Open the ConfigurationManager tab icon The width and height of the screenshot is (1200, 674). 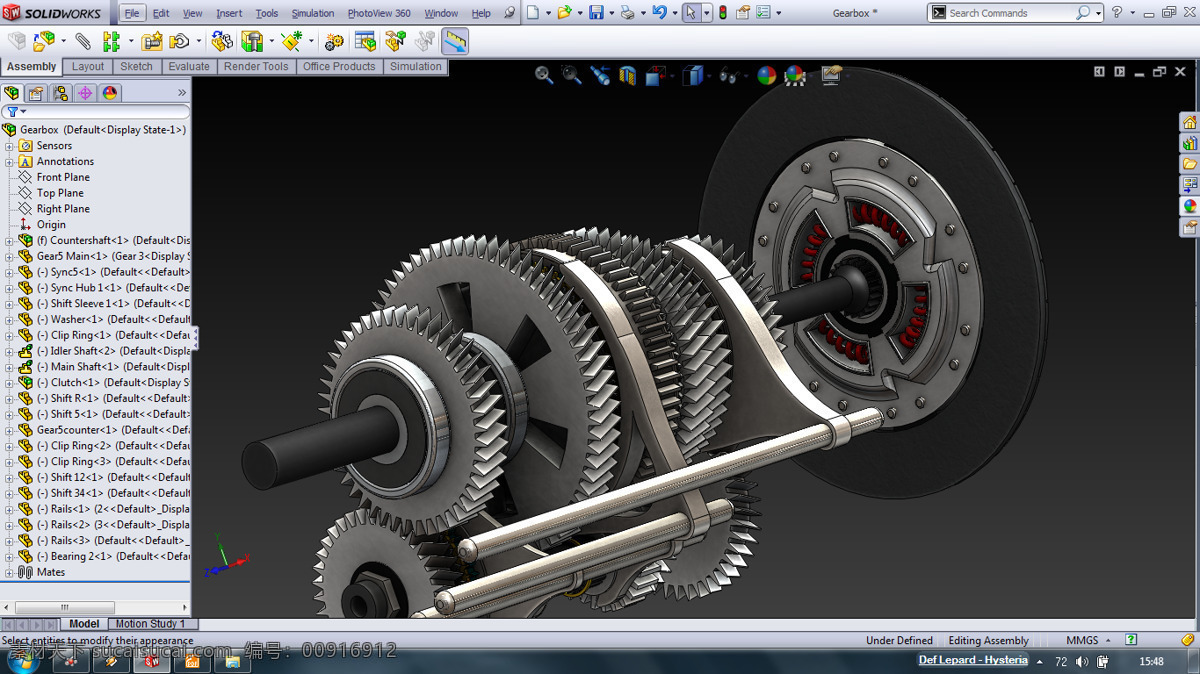pos(61,93)
